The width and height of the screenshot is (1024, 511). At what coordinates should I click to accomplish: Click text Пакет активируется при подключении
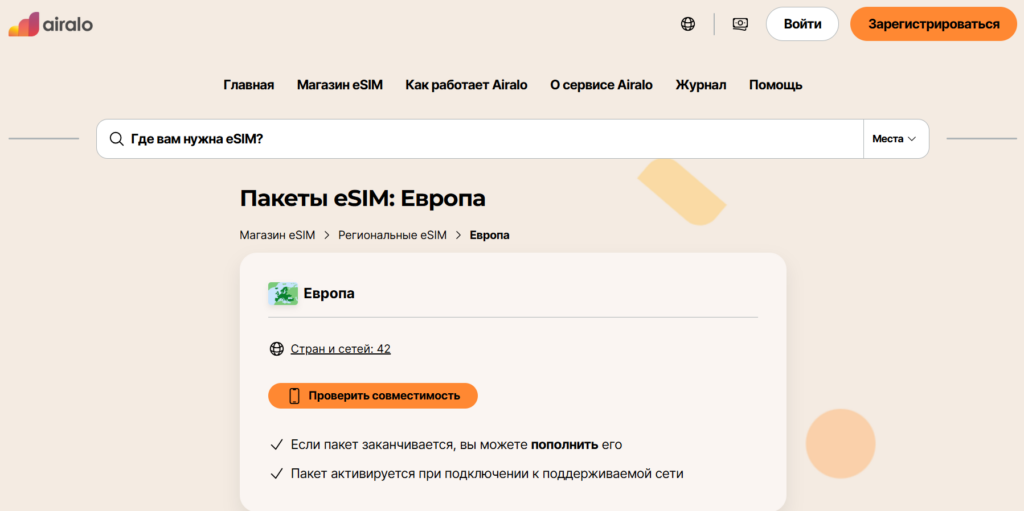pos(487,474)
